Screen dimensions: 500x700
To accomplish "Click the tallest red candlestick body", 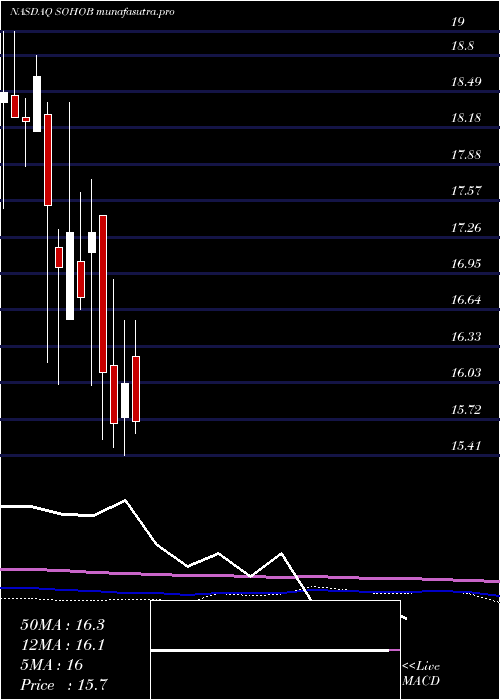I will point(103,294).
